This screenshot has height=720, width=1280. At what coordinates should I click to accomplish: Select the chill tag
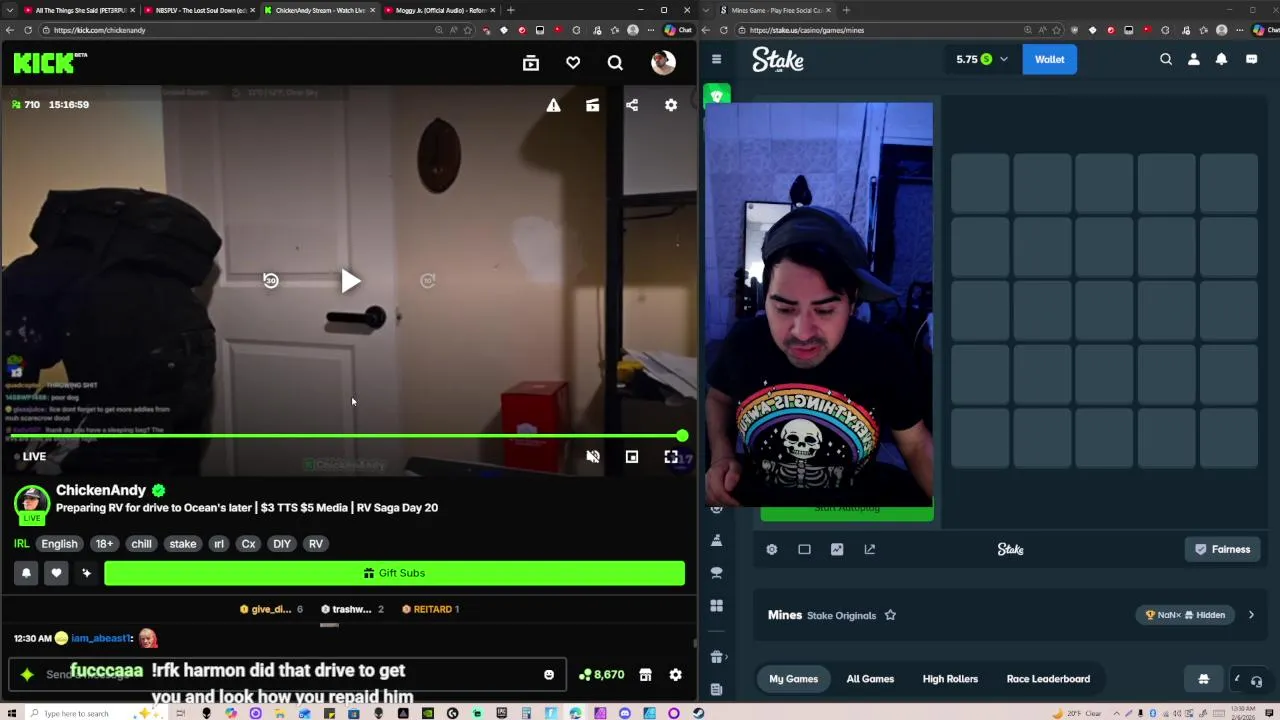[x=141, y=544]
